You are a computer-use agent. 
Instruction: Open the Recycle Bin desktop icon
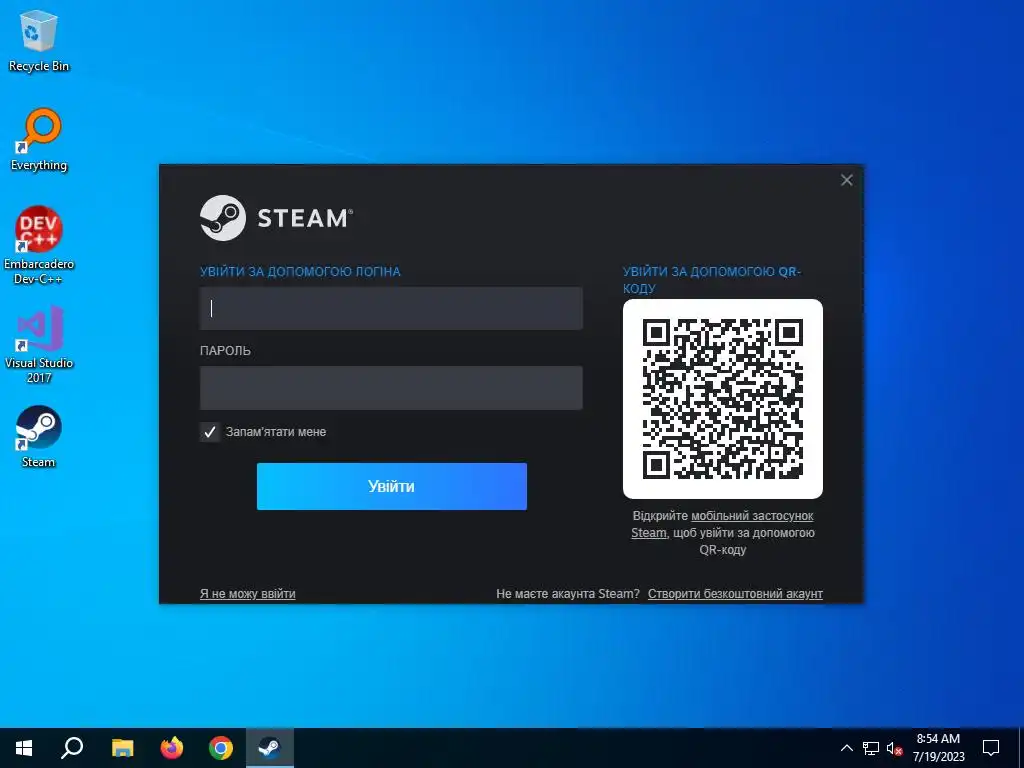[39, 40]
